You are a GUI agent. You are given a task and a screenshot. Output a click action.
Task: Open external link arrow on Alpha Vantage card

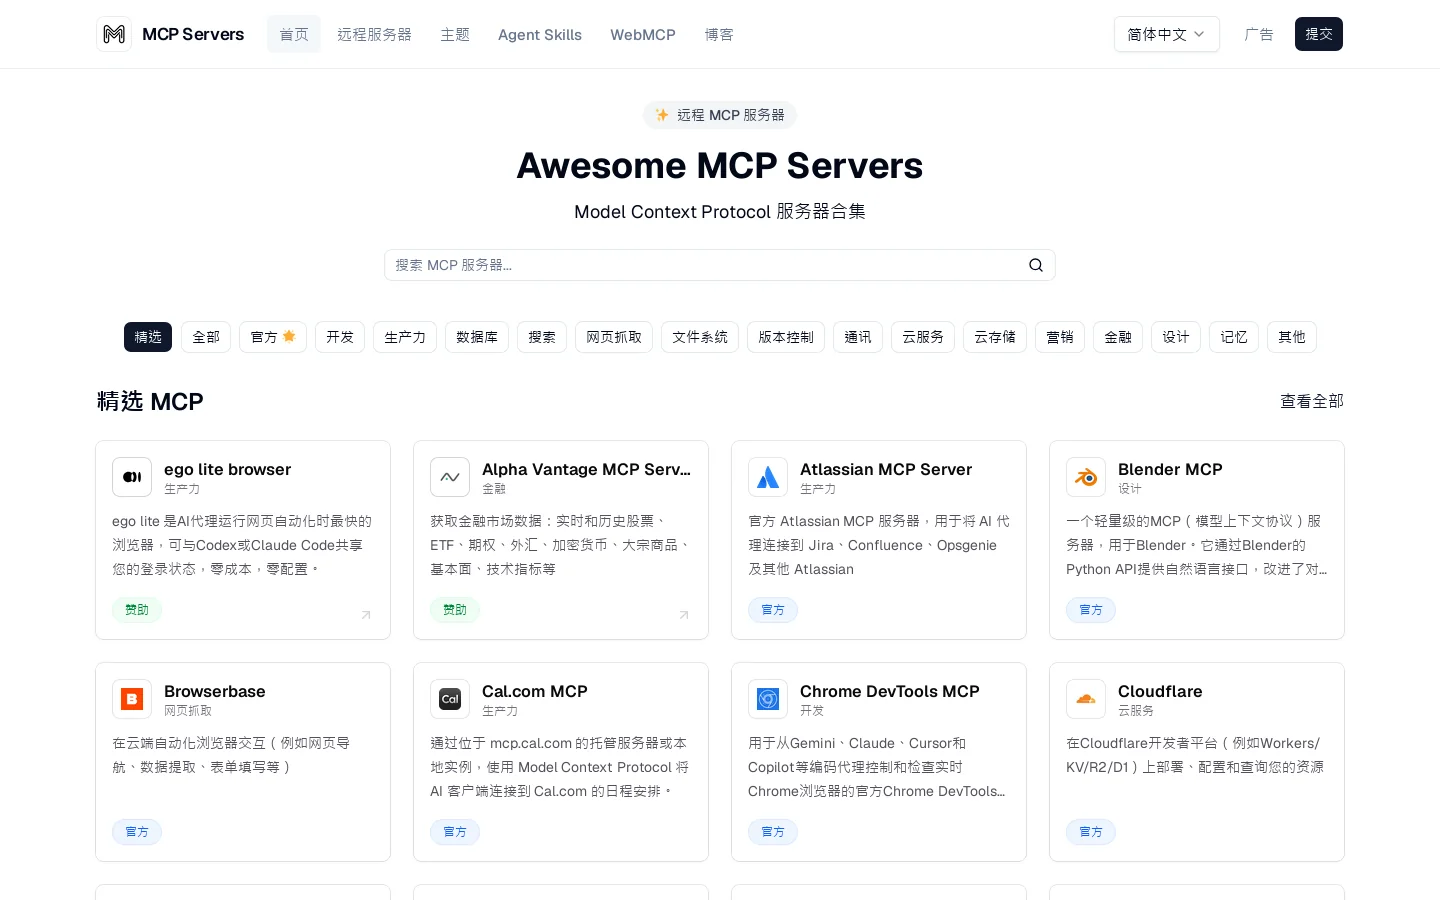[x=684, y=615]
